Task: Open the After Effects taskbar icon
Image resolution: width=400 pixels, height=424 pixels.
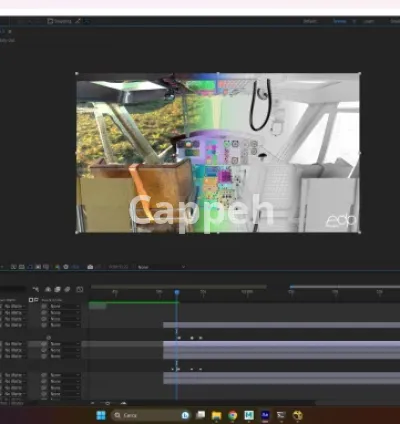Action: tap(265, 415)
